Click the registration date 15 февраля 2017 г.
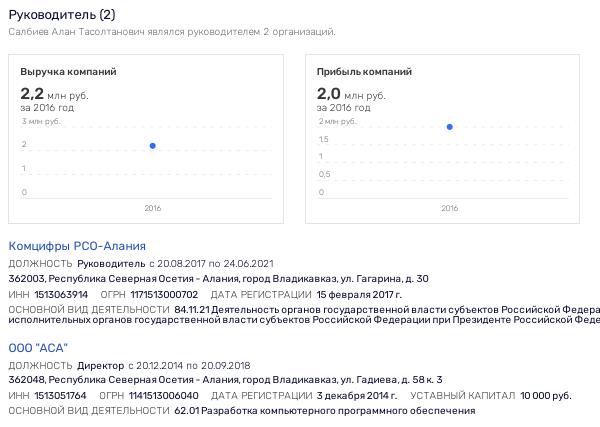The width and height of the screenshot is (600, 427). click(x=359, y=295)
